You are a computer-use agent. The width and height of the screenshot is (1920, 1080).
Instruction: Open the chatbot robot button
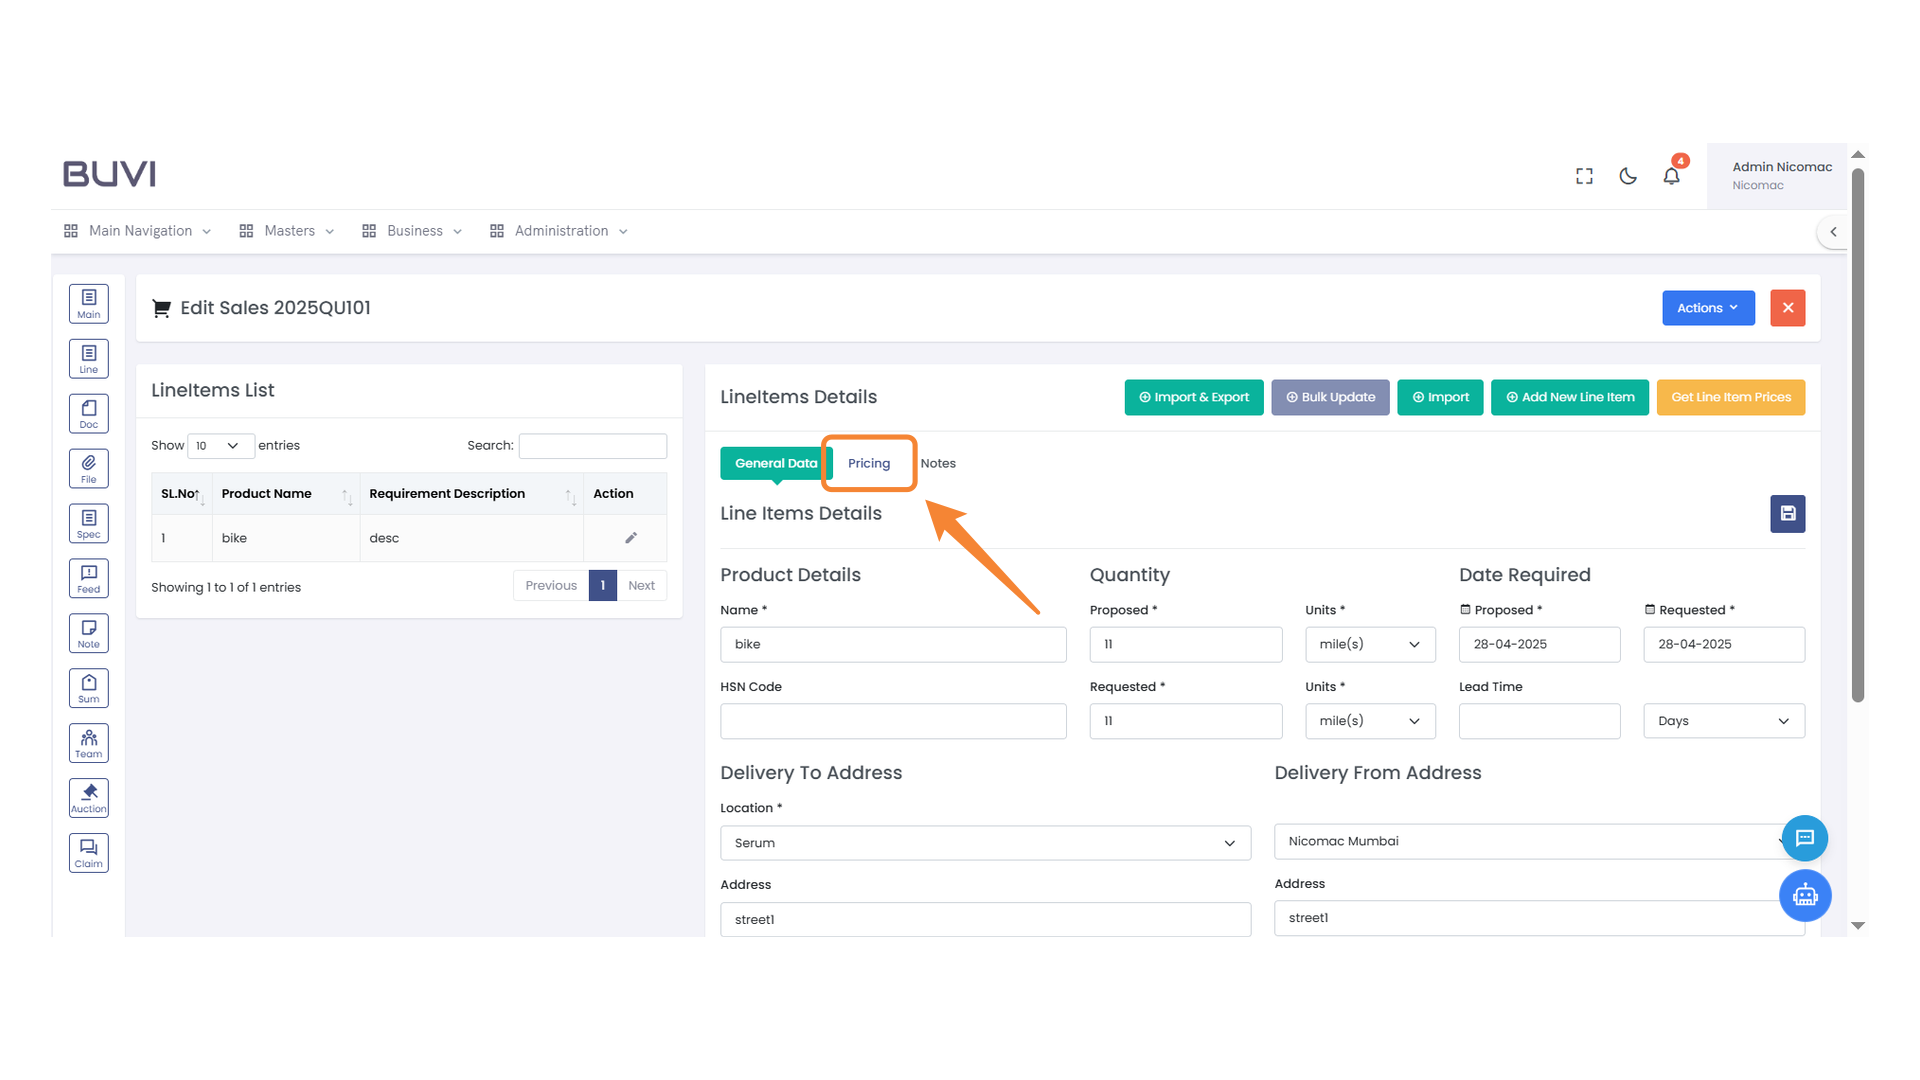[x=1804, y=895]
